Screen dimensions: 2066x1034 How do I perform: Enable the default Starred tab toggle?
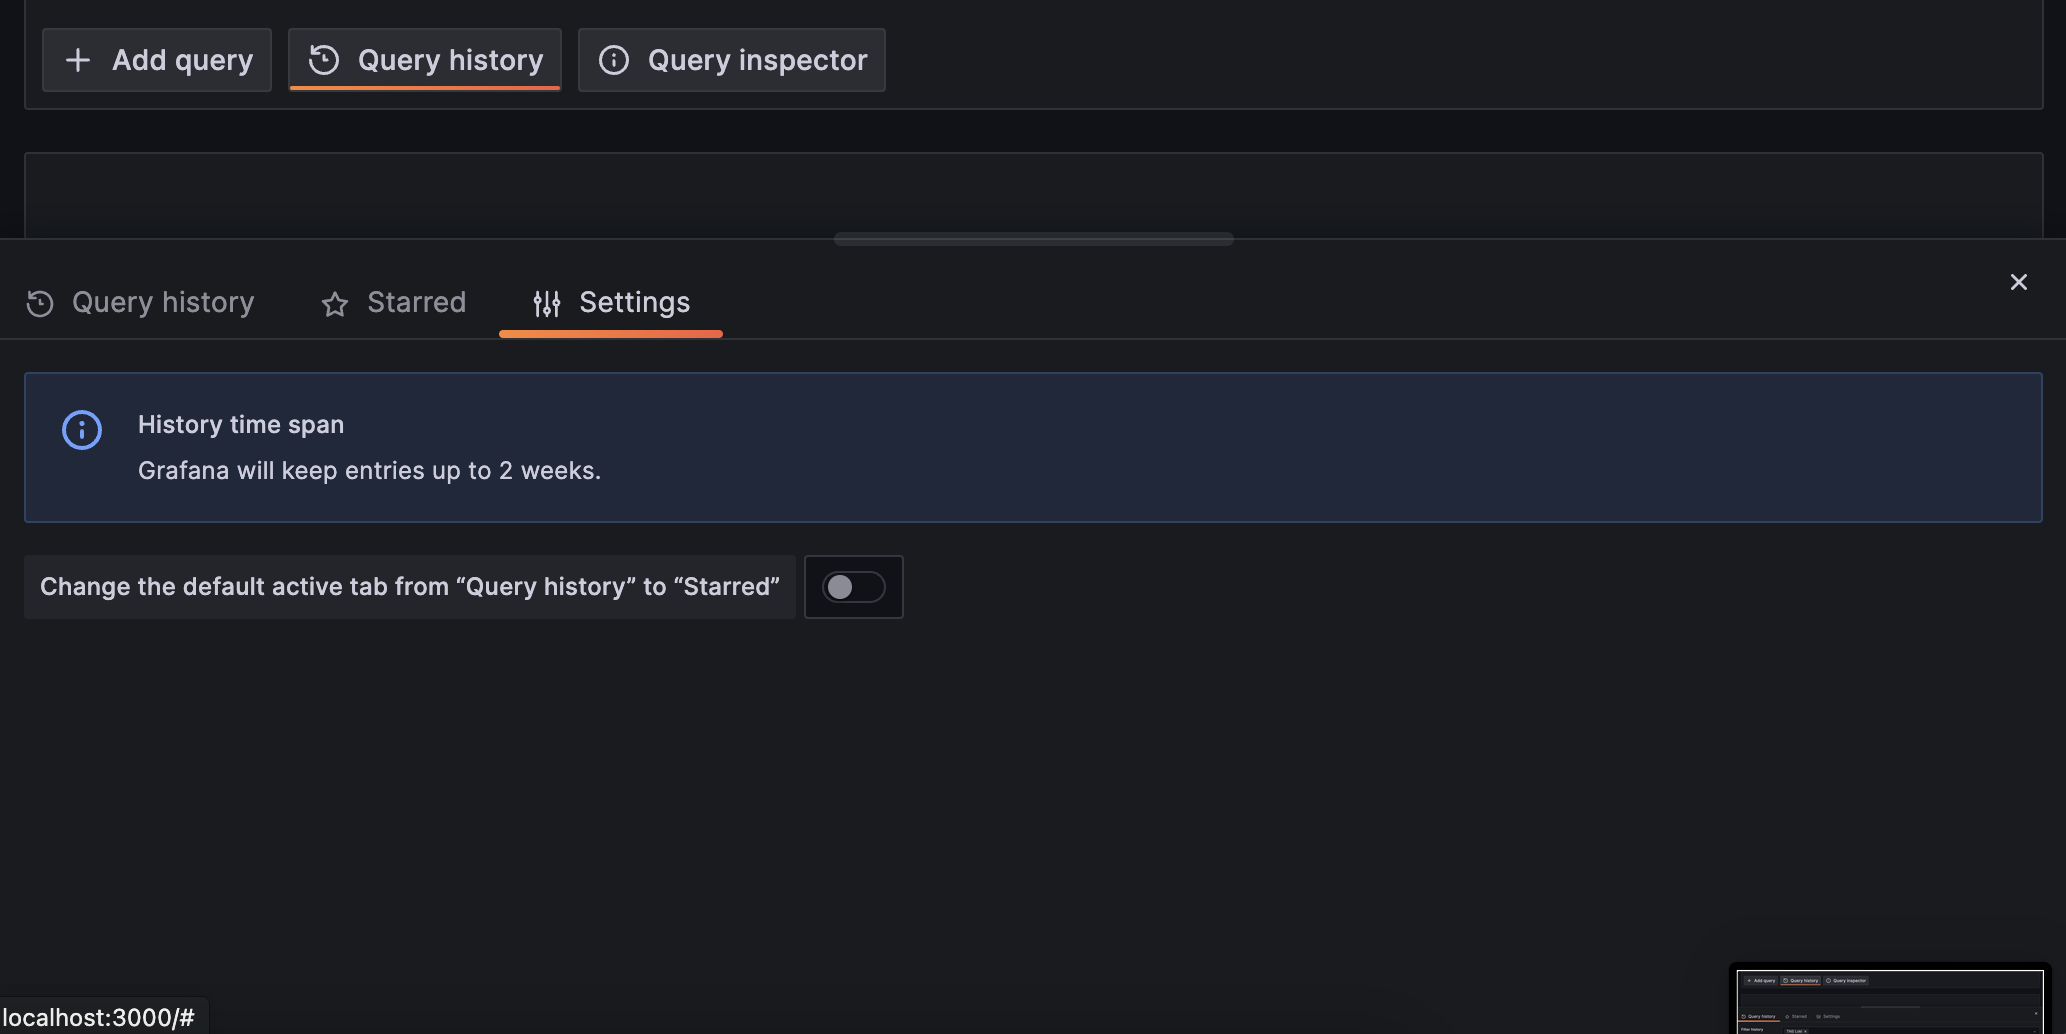853,587
